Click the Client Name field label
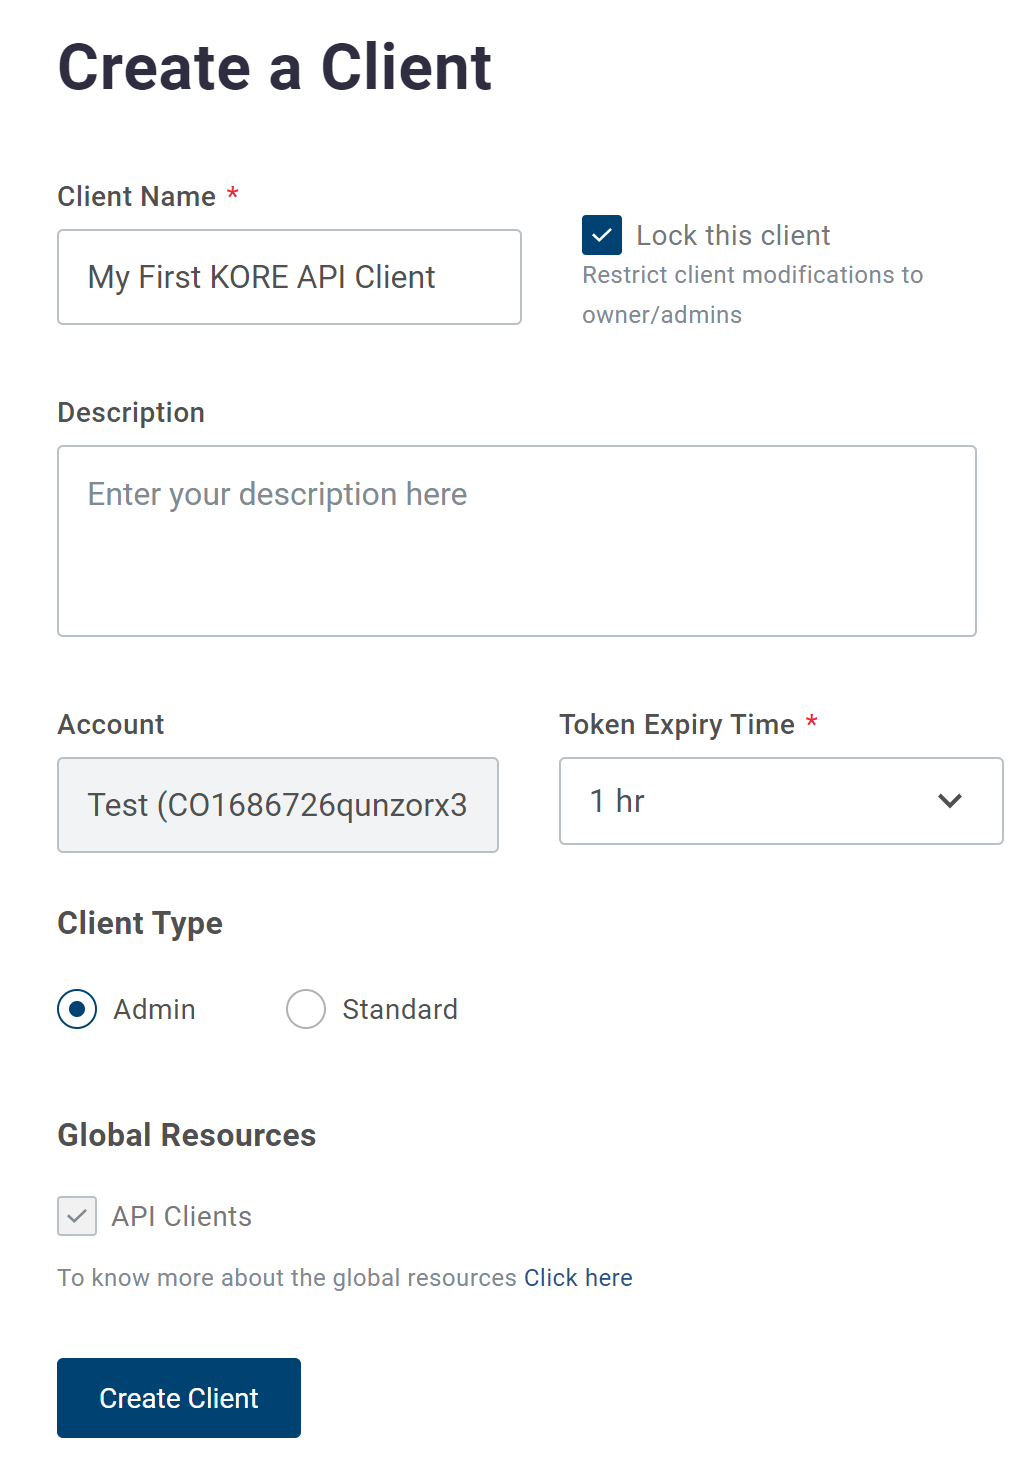 pyautogui.click(x=136, y=196)
